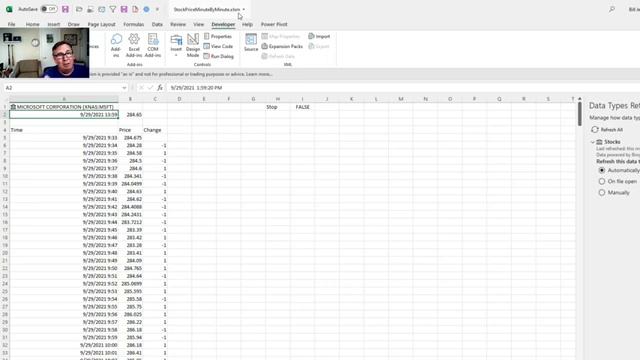Select the Time header cell
The image size is (640, 360).
(x=64, y=130)
